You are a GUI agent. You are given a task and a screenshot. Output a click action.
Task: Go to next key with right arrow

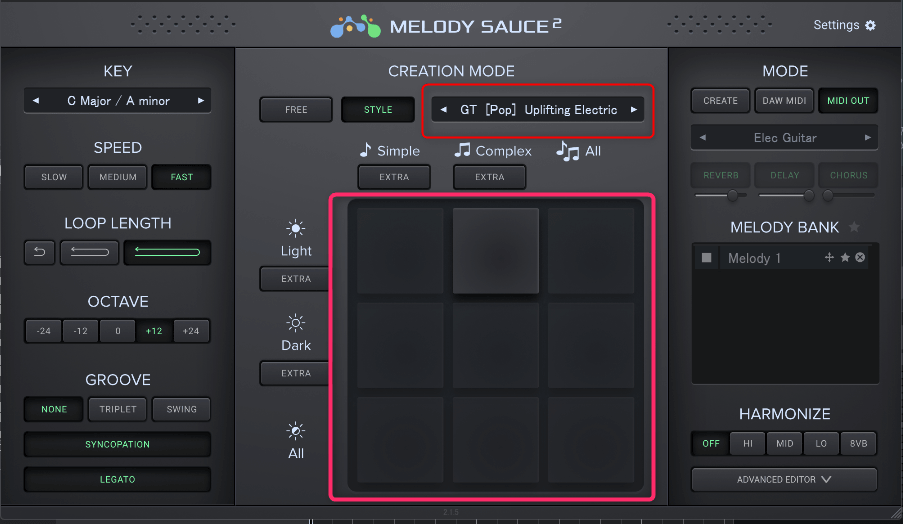click(x=201, y=101)
